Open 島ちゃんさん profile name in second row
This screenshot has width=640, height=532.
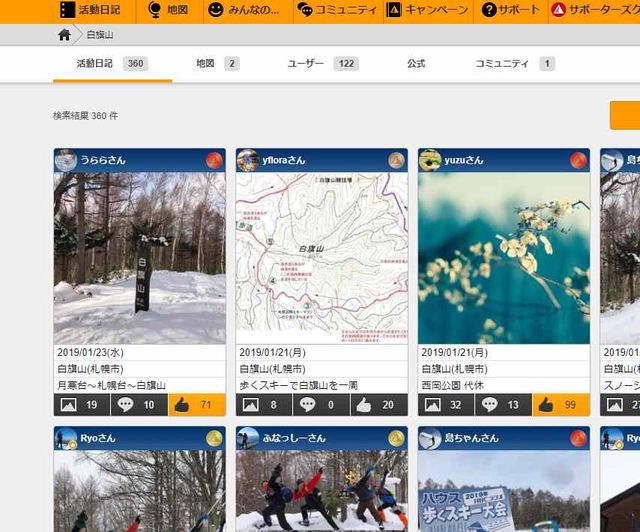click(471, 438)
